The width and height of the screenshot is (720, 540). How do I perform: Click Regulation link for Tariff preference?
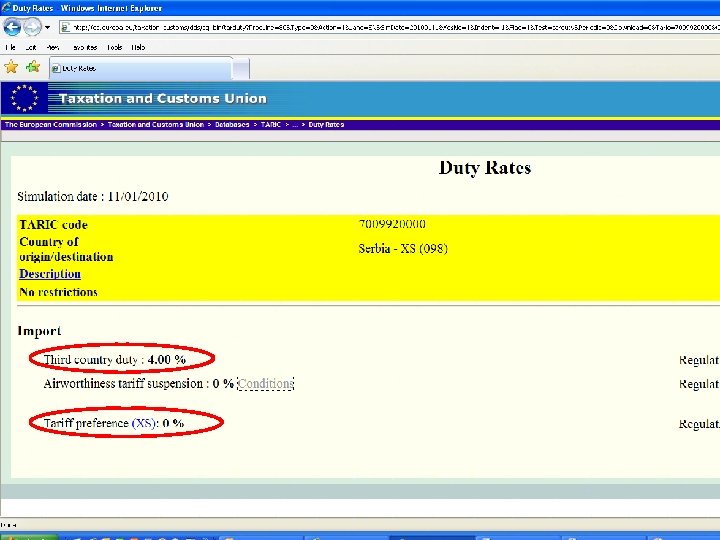click(x=699, y=424)
